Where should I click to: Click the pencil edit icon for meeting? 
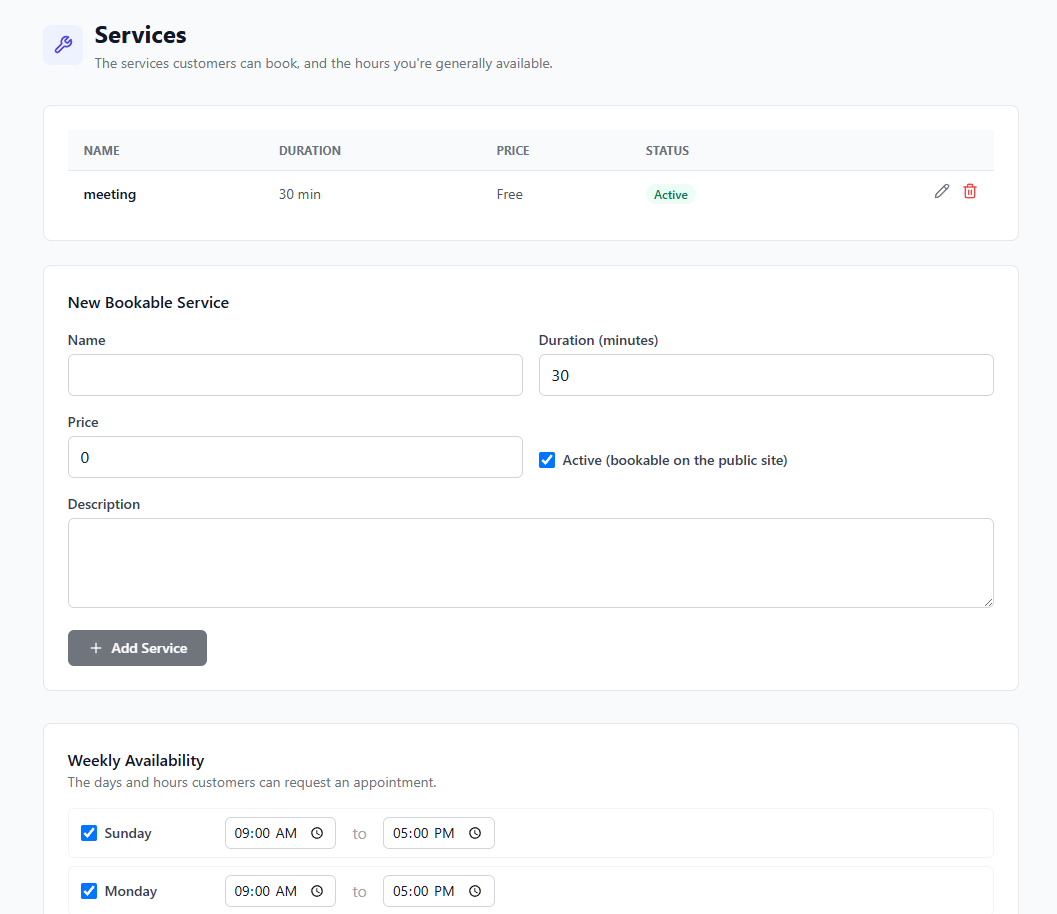[942, 191]
